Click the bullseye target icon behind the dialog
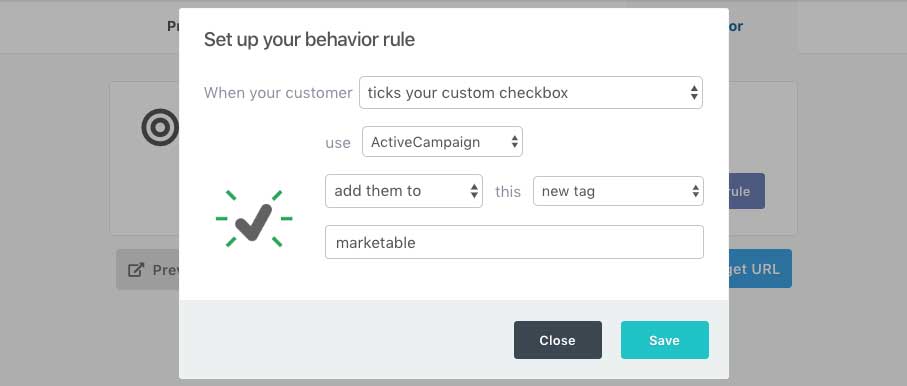Viewport: 907px width, 386px height. [160, 127]
